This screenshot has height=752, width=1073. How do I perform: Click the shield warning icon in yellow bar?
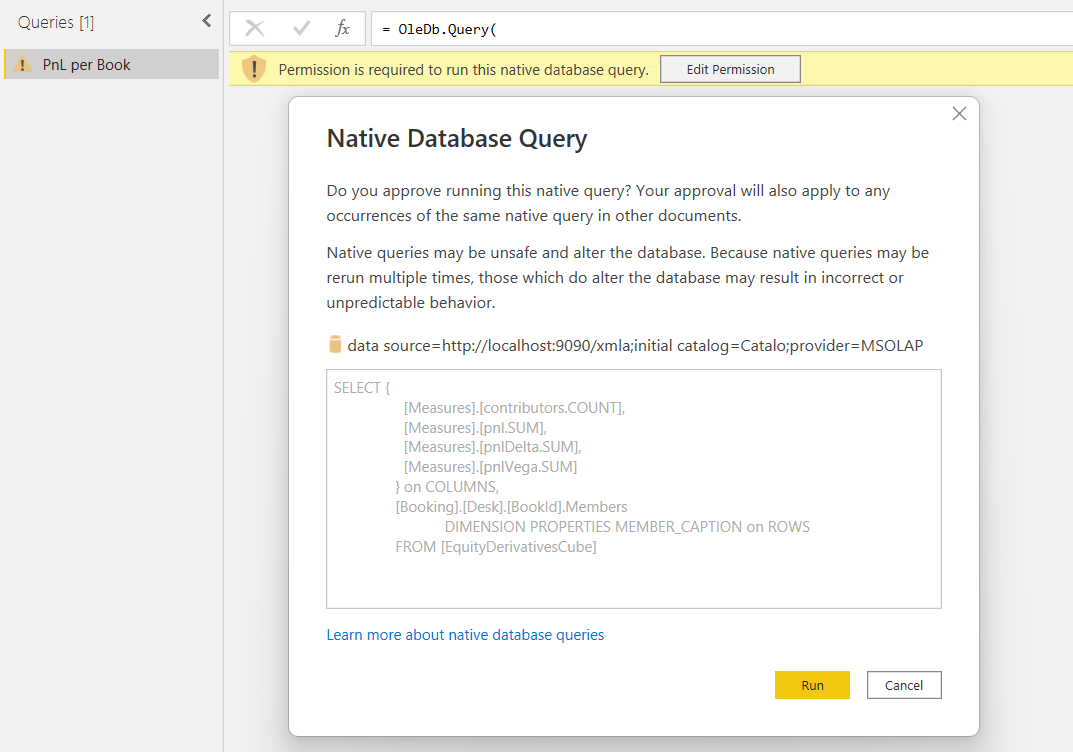[254, 69]
